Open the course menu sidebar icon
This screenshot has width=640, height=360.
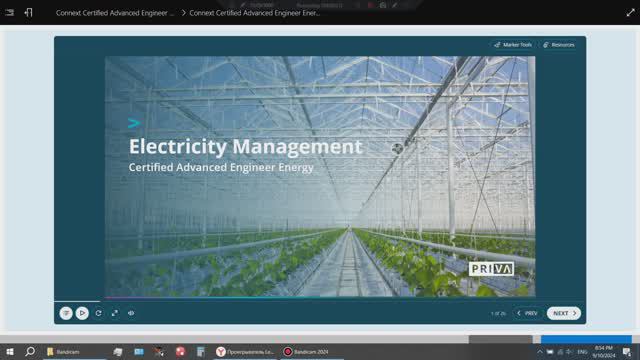(9, 13)
